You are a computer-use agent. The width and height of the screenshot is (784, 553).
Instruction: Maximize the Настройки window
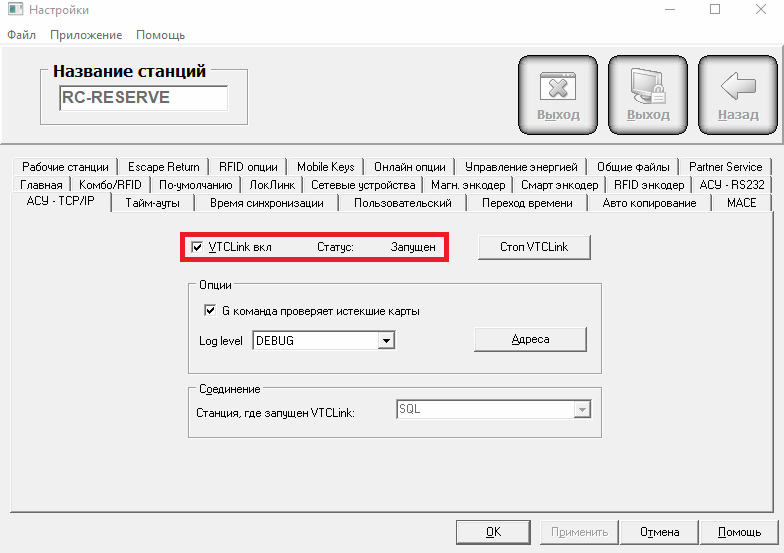715,10
